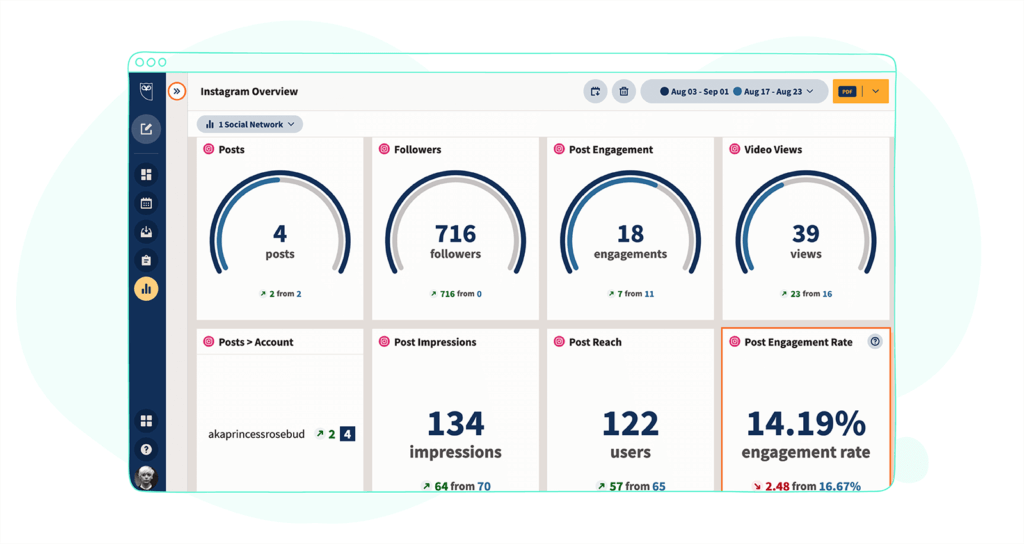Click the 18 engagements gauge
This screenshot has width=1024, height=544.
coord(630,223)
